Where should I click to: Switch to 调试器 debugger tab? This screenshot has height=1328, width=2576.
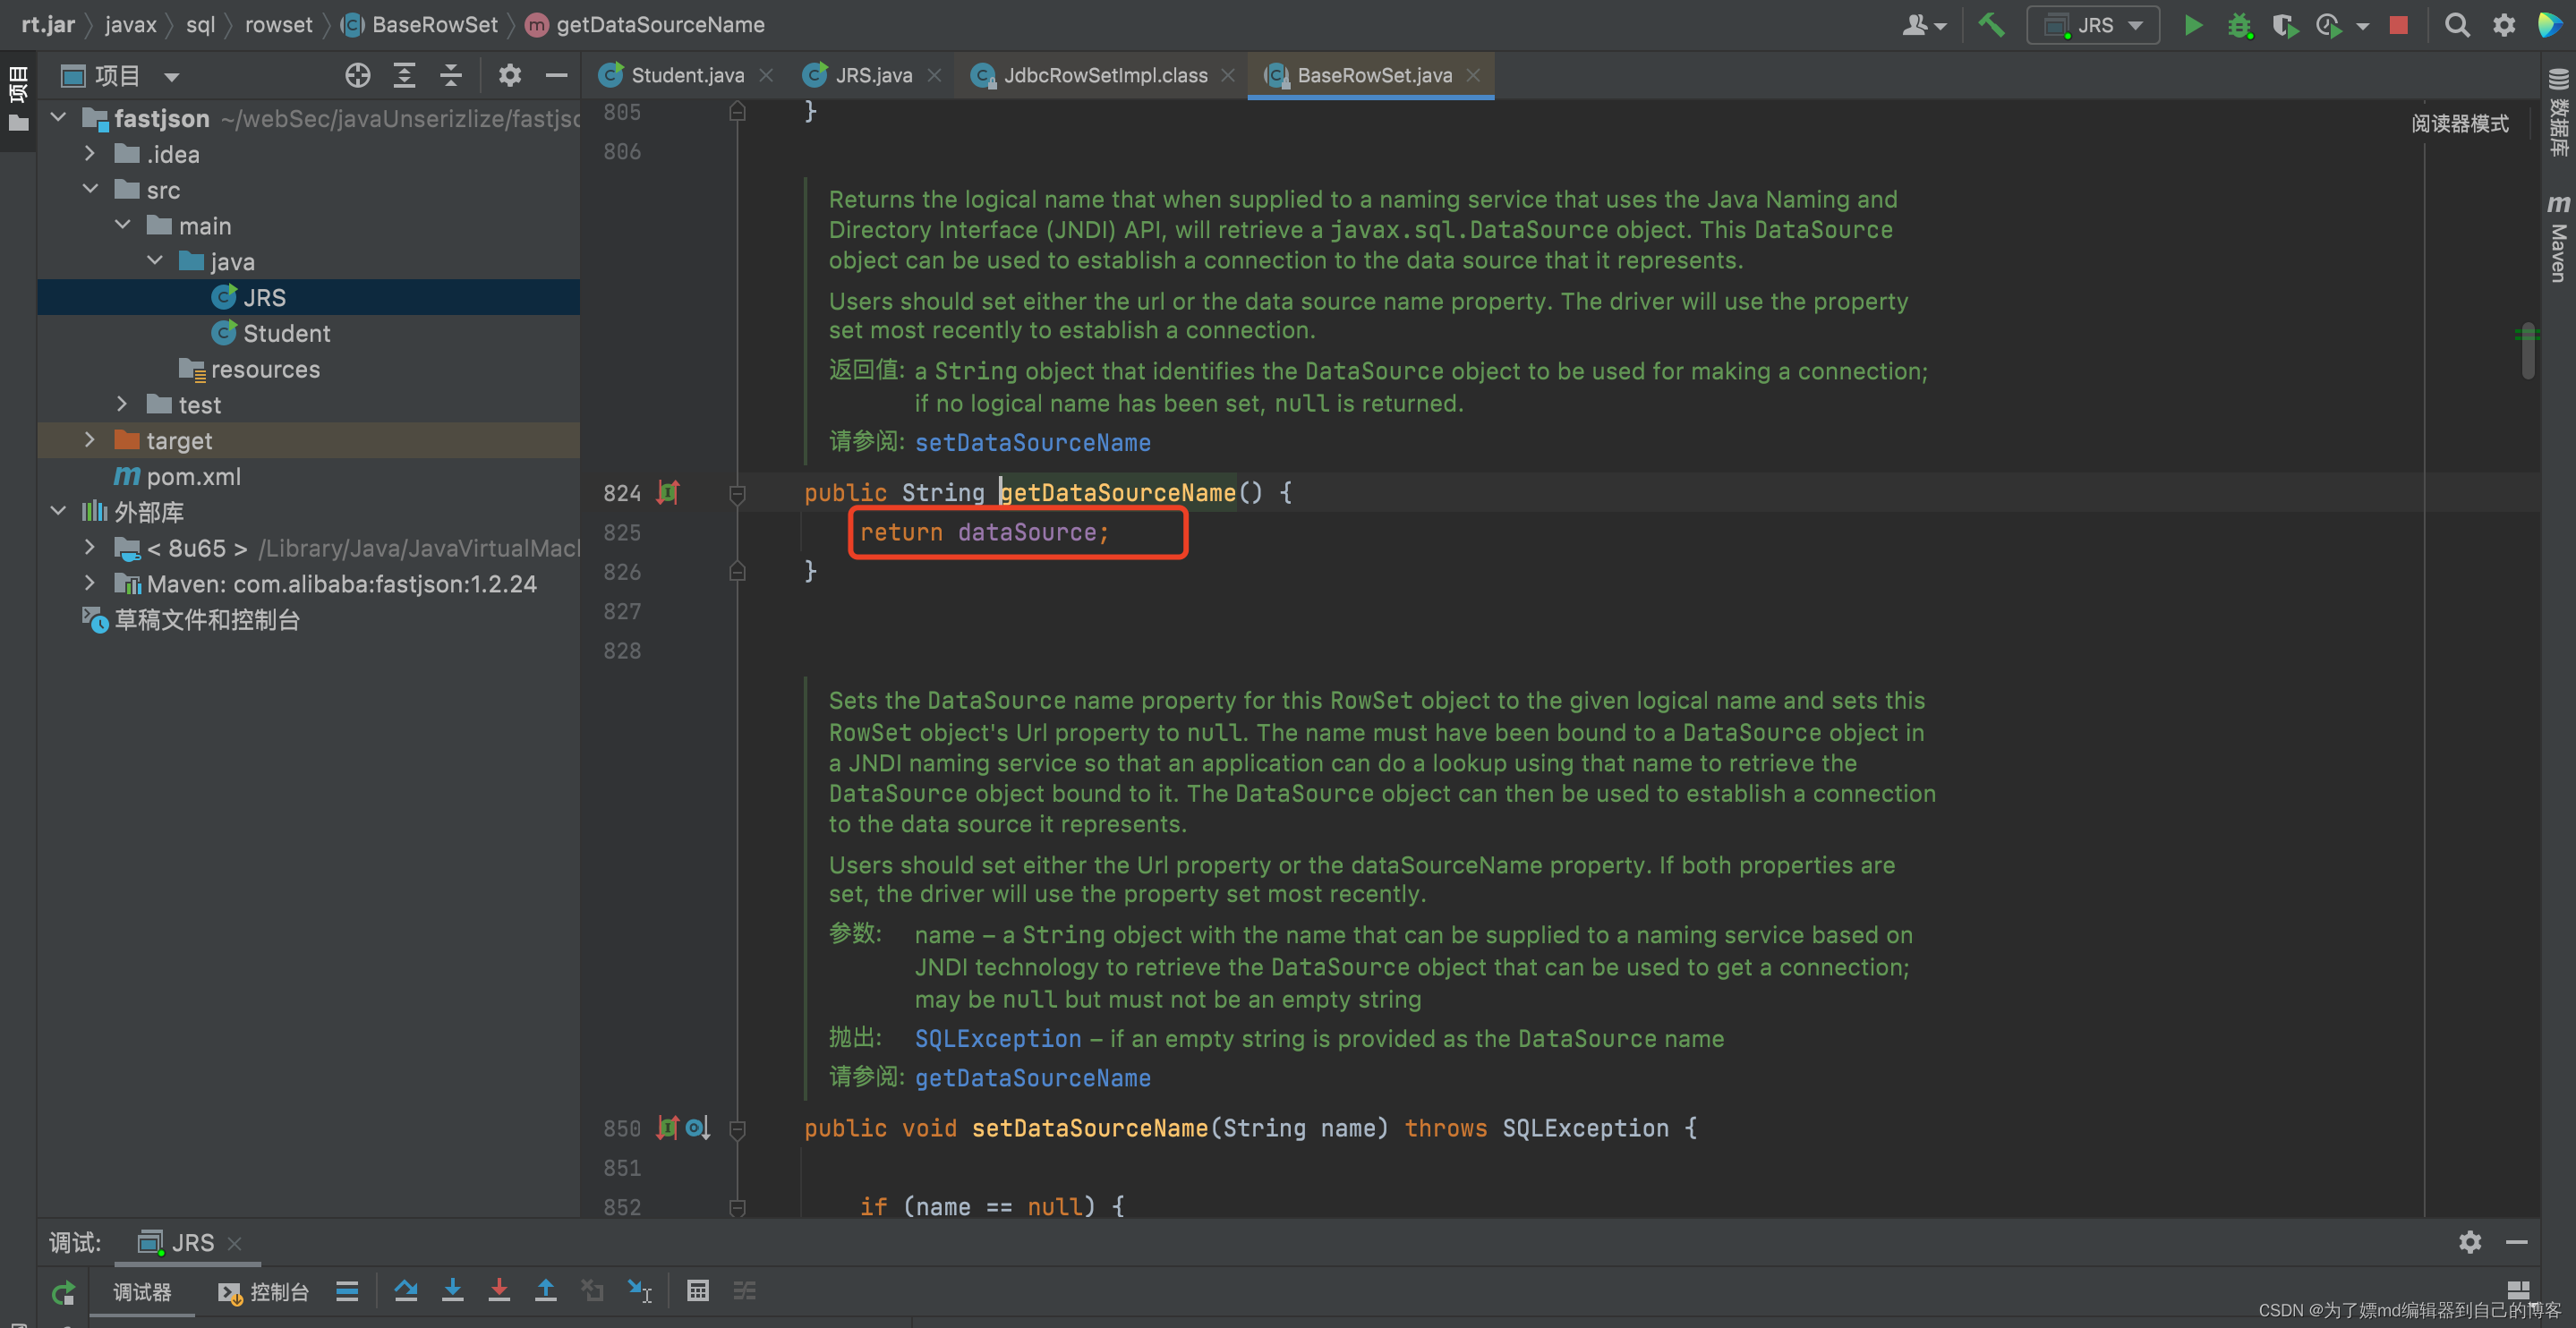pyautogui.click(x=142, y=1292)
